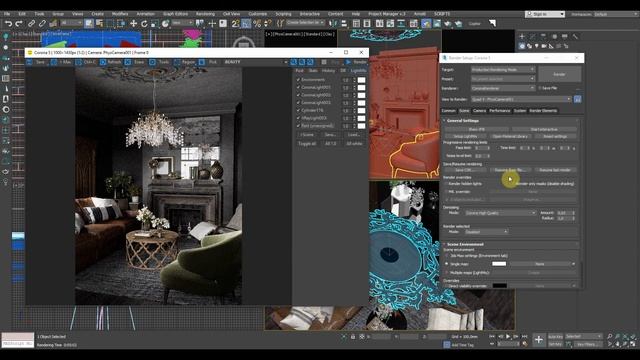Activate the Select Object tool
The height and width of the screenshot is (360, 640).
89,24
